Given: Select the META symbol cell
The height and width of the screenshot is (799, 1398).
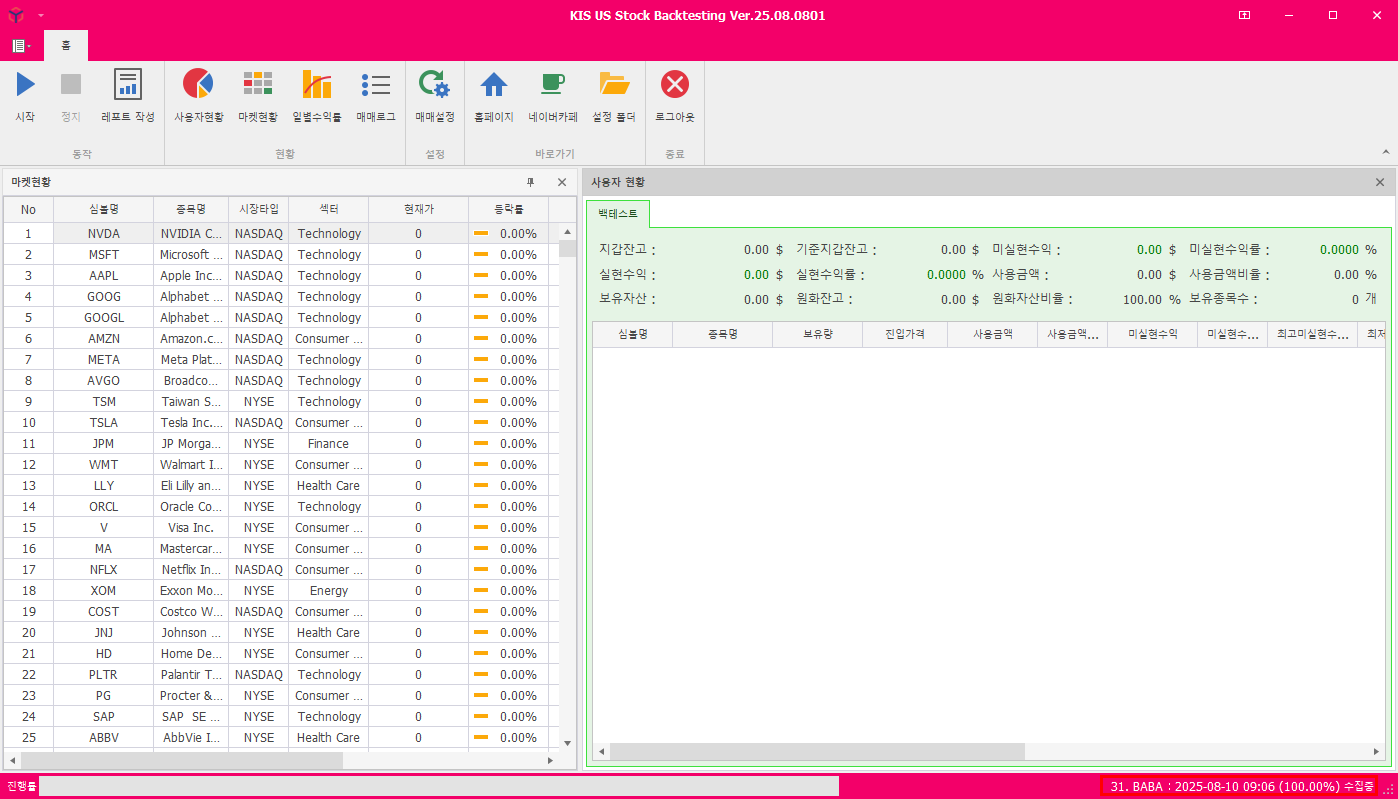Looking at the screenshot, I should click(104, 359).
